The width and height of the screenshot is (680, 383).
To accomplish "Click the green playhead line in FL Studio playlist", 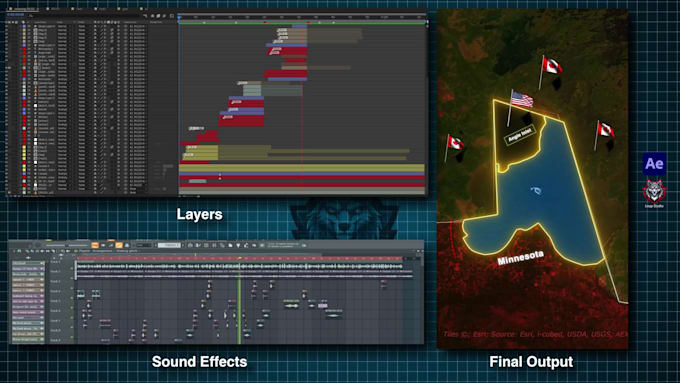I will (239, 301).
